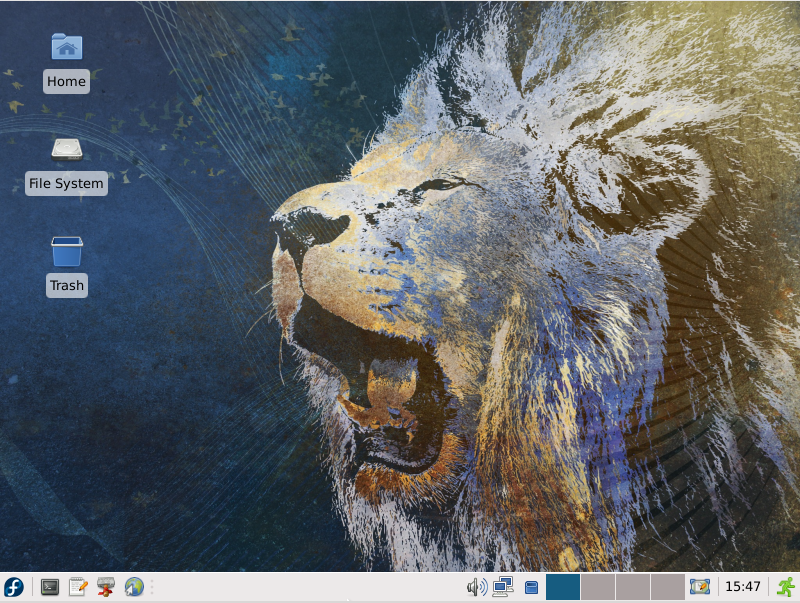Switch to the first workspace
This screenshot has height=603, width=800.
click(x=563, y=587)
